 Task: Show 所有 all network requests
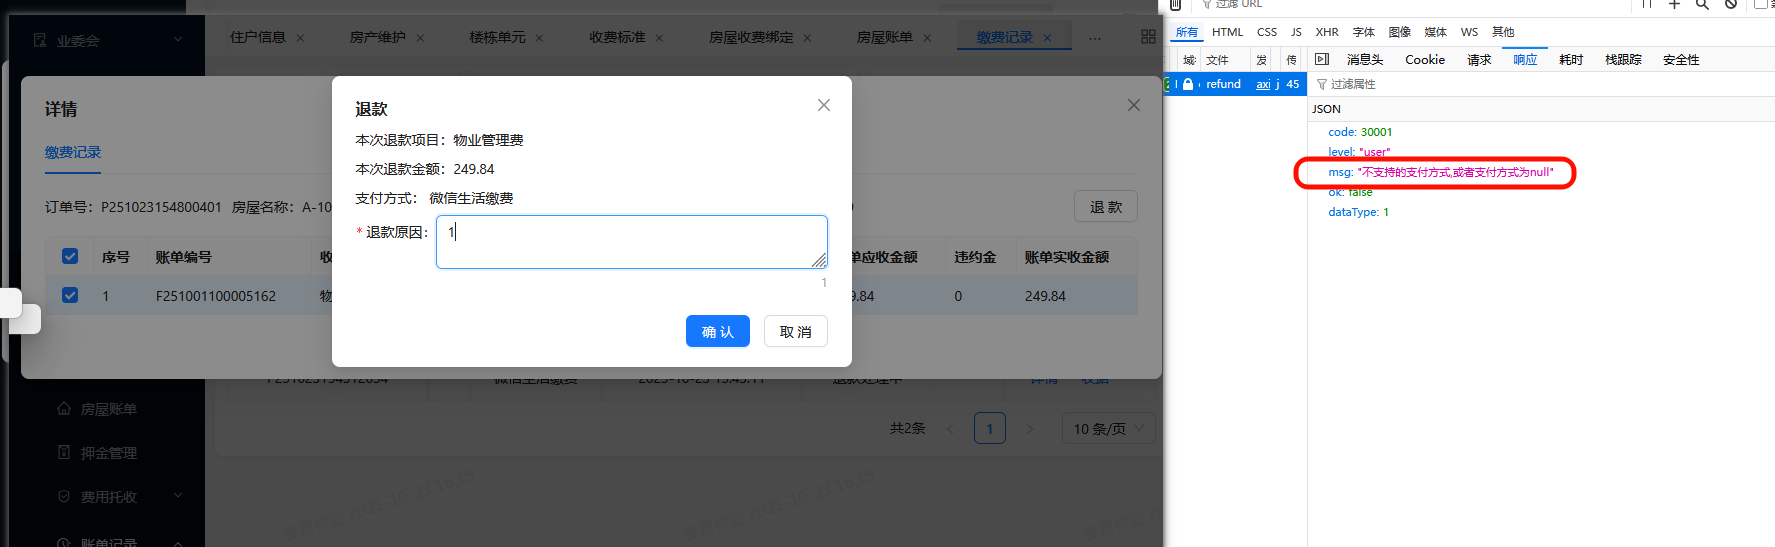[x=1187, y=32]
